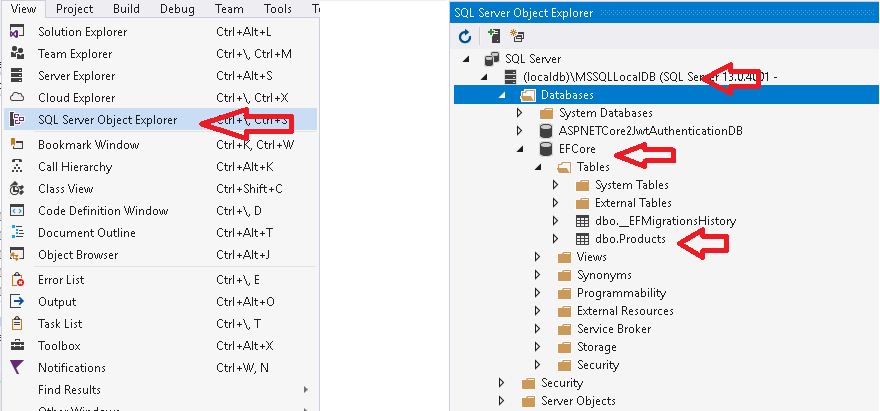Select the External Tables folder
880x411 pixels.
(x=633, y=203)
